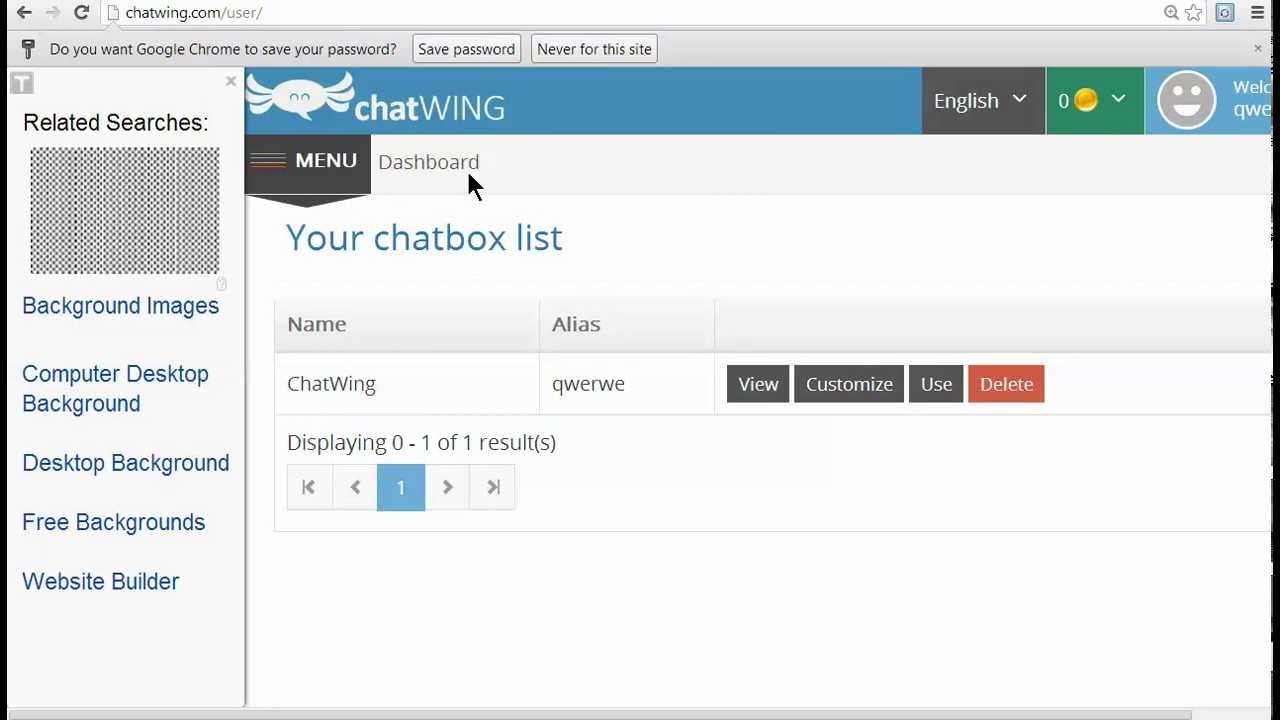Click the browser forward arrow
1280x720 pixels.
[53, 13]
